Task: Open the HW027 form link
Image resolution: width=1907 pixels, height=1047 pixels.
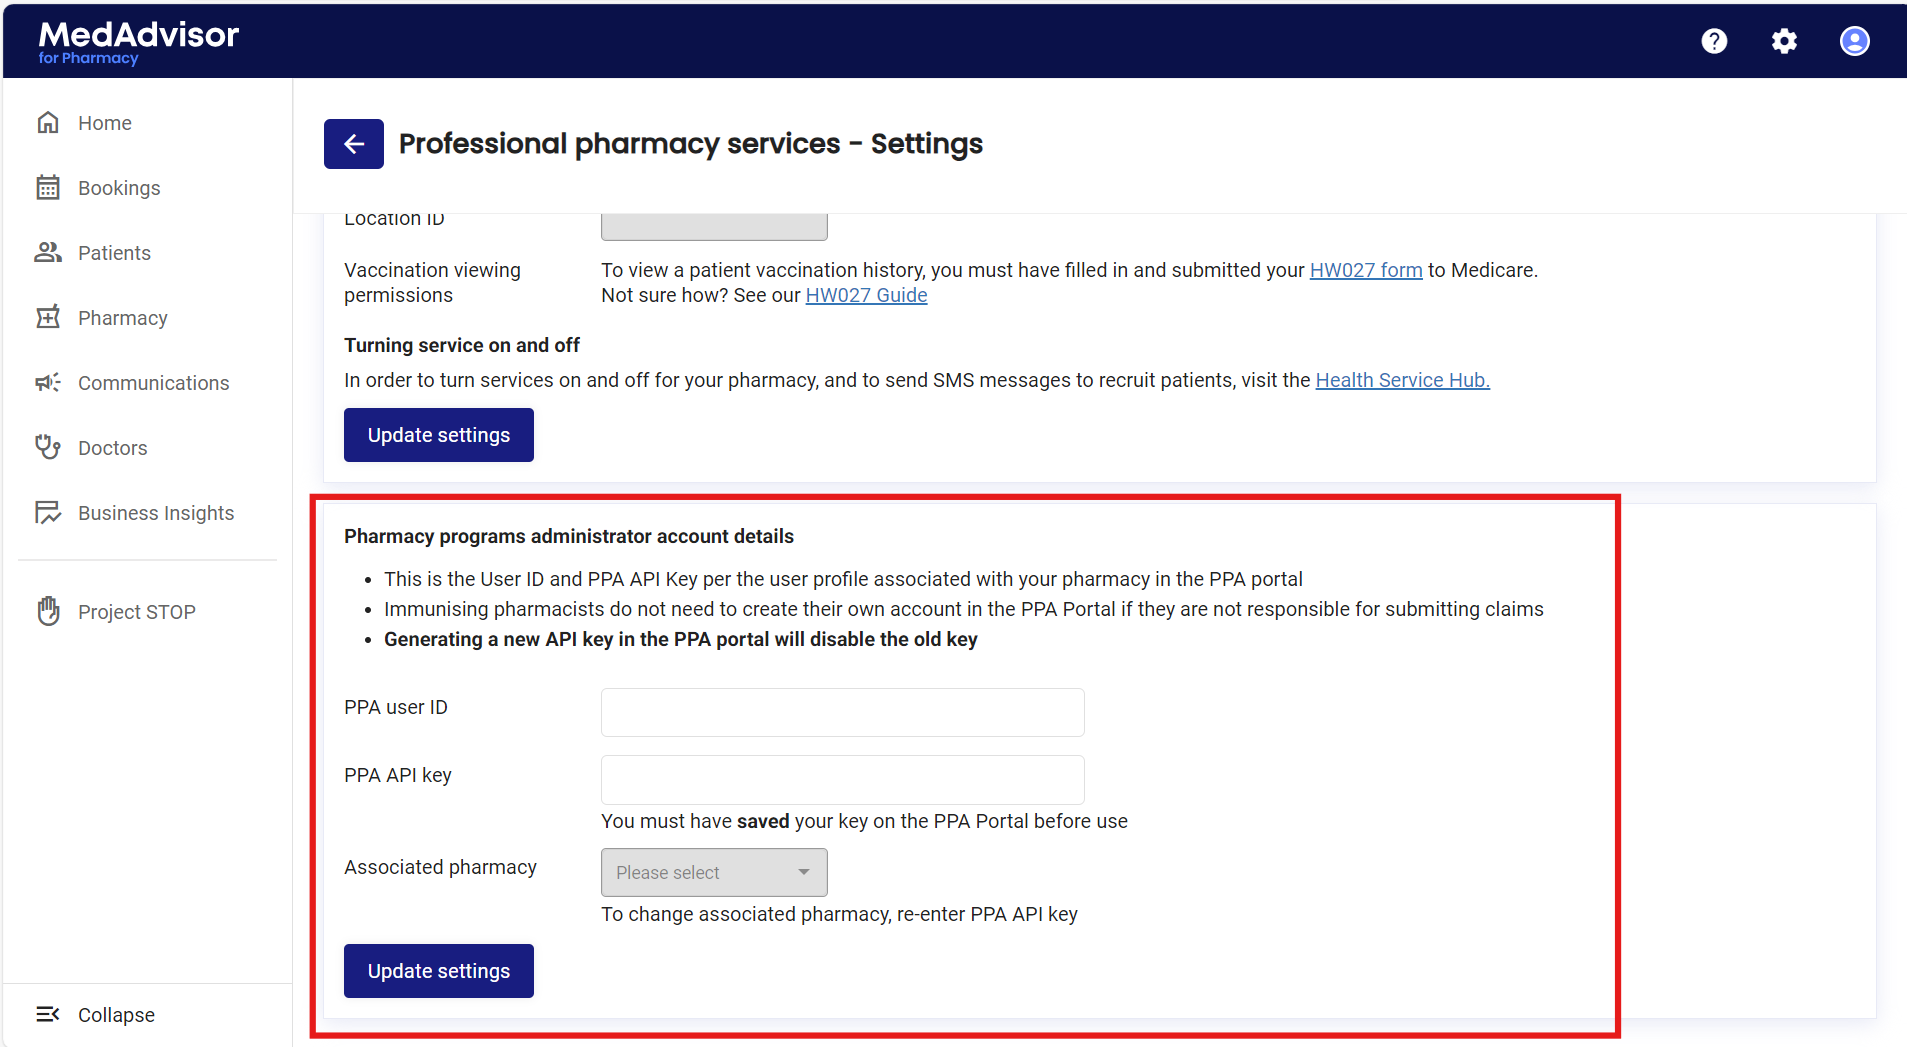Action: click(x=1365, y=270)
